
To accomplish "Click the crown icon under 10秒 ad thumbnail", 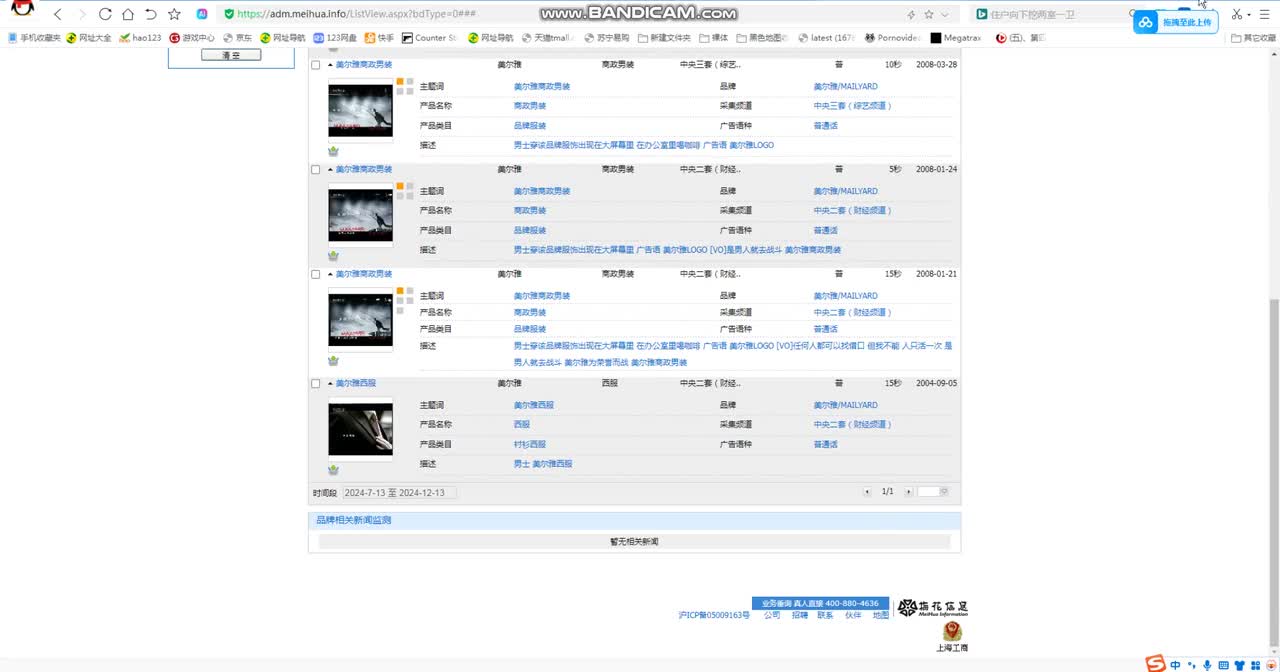I will pyautogui.click(x=333, y=152).
